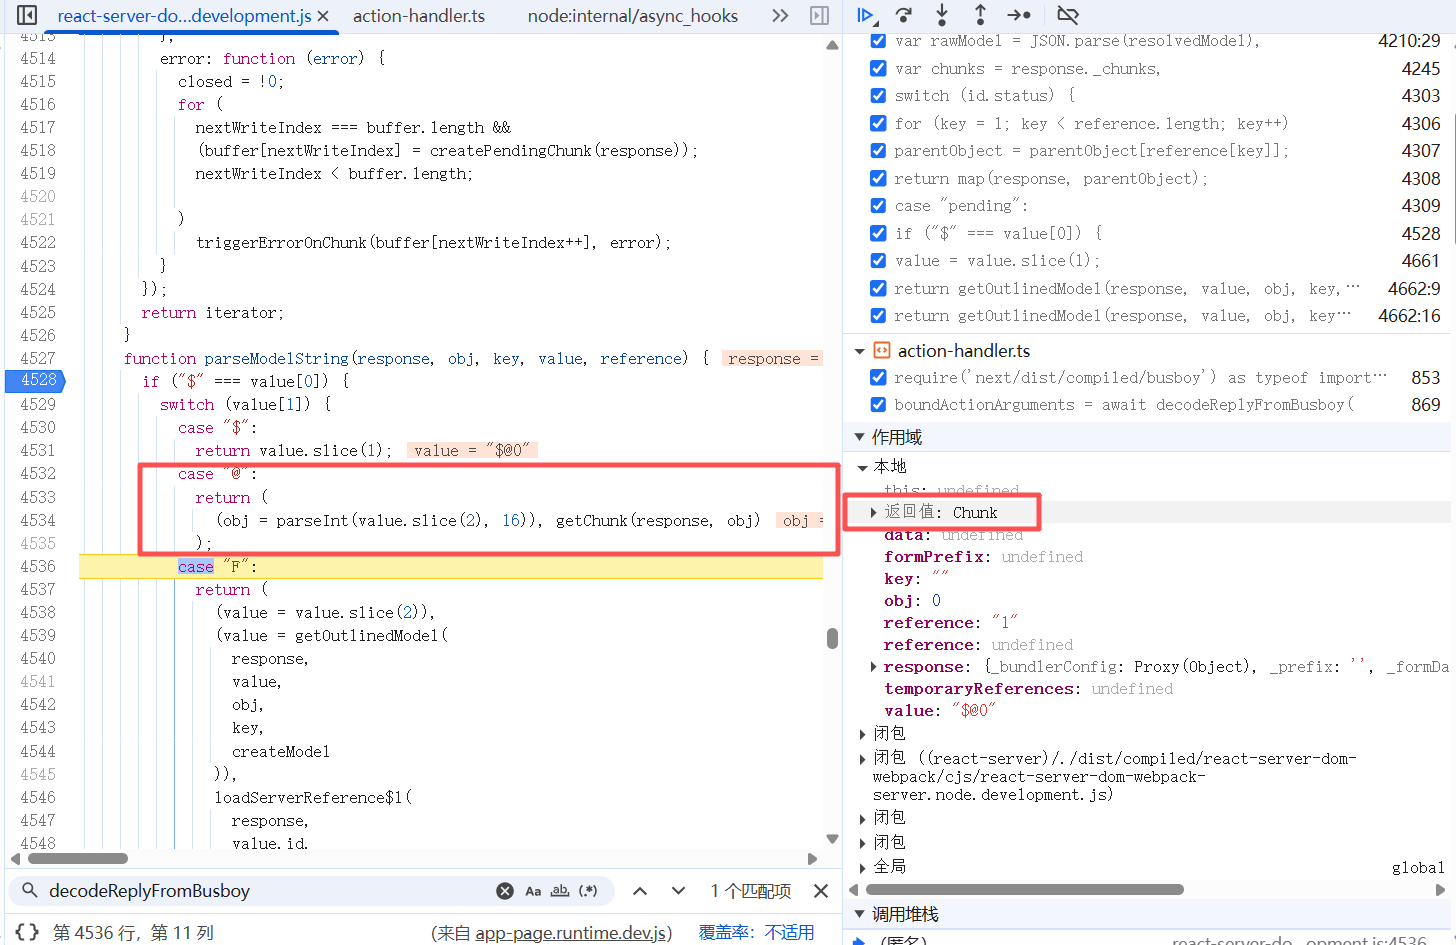Toggle match case in search
The width and height of the screenshot is (1456, 945).
click(533, 891)
